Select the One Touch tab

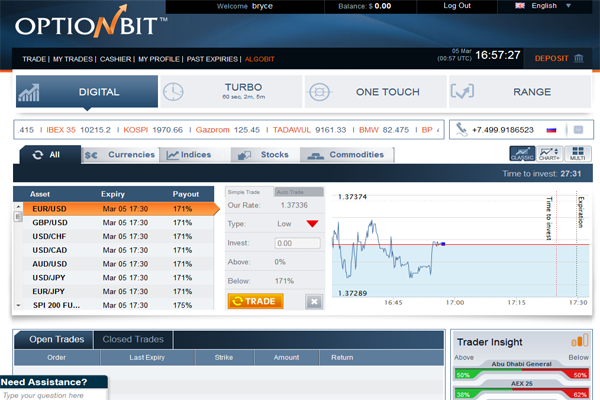376,92
